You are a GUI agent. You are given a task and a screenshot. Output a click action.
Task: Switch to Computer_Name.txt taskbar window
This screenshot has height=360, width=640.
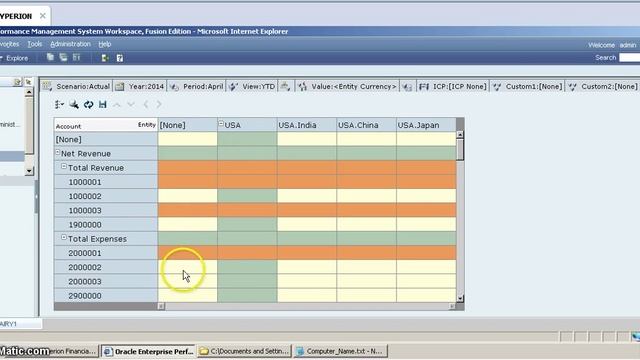tap(340, 351)
